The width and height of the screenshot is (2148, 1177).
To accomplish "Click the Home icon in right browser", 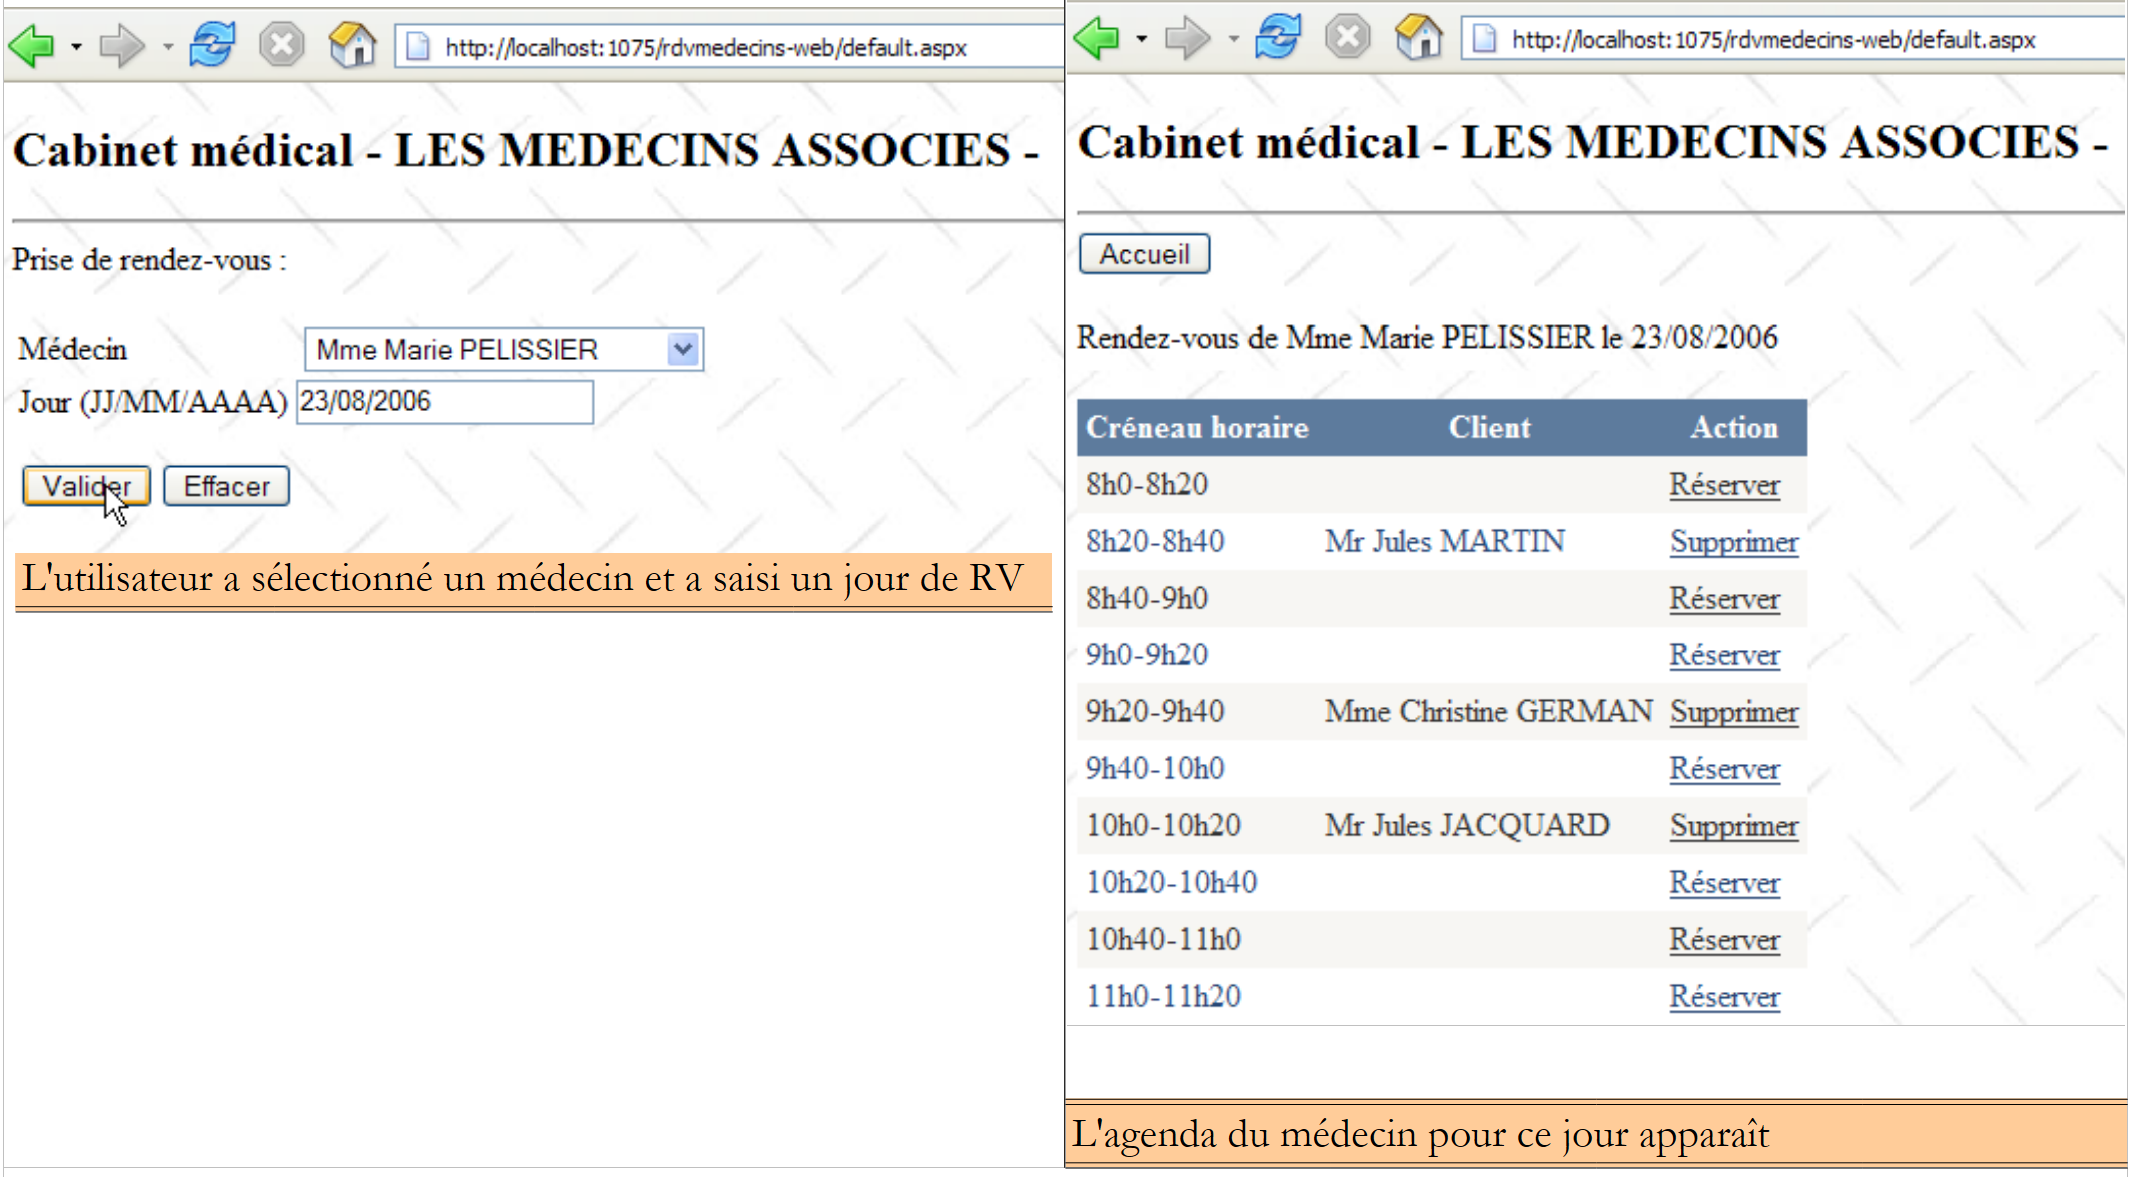I will [1418, 38].
